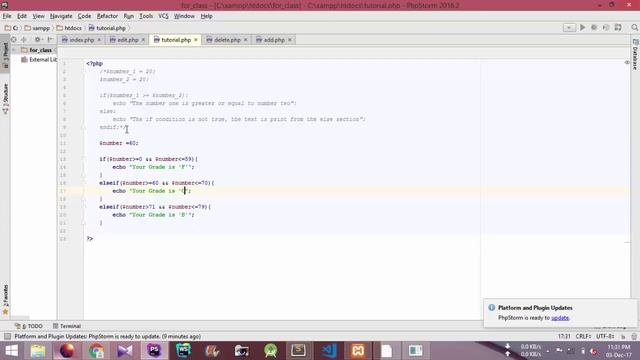Open the Structure tool window tab

point(5,99)
